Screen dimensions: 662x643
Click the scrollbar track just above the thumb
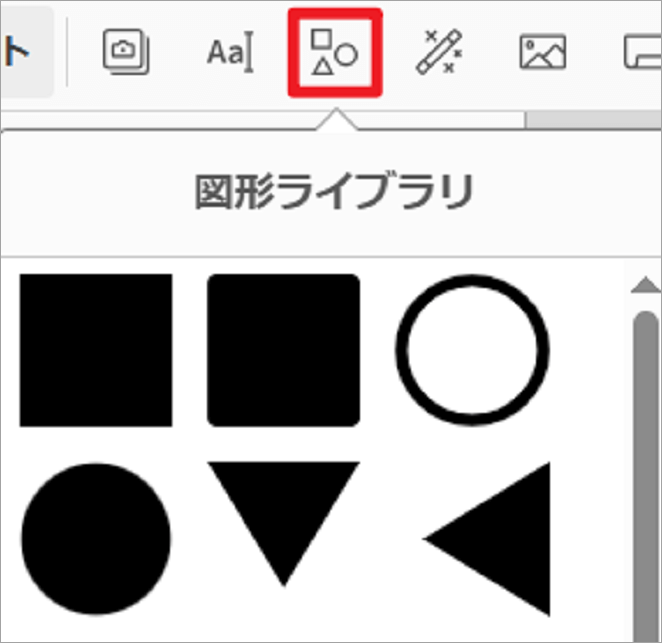[x=646, y=304]
